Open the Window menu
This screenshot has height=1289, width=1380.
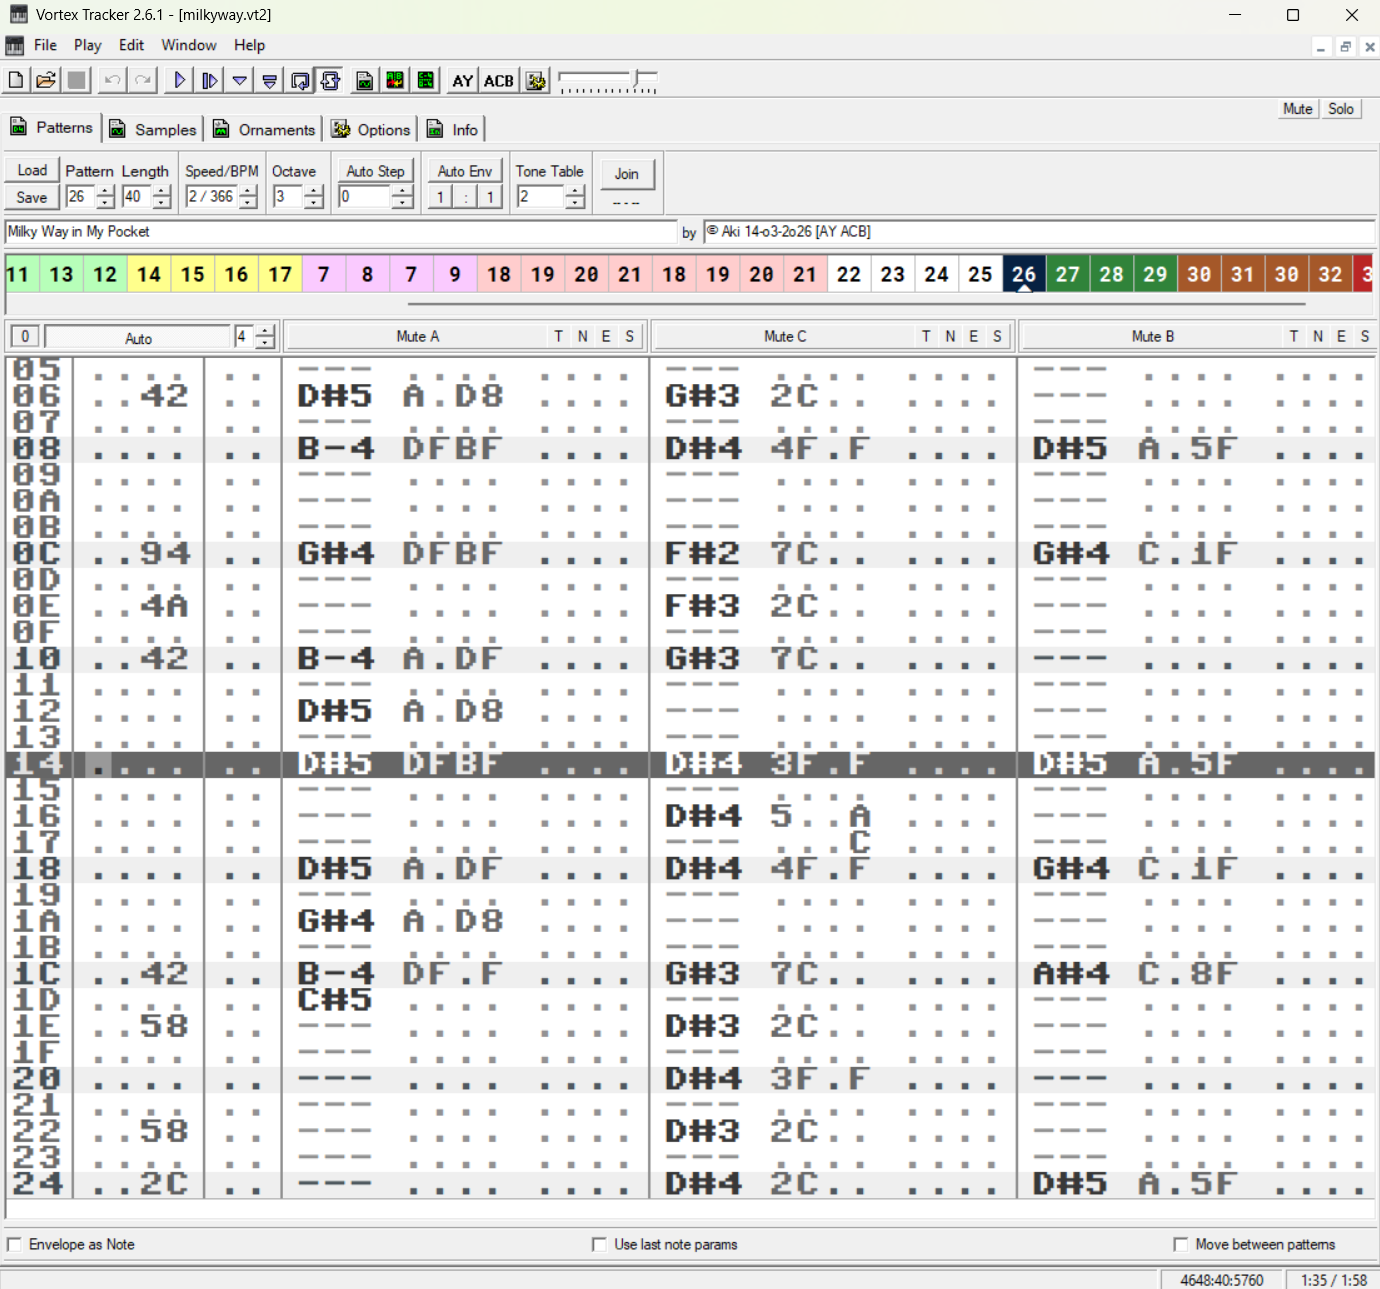click(188, 45)
